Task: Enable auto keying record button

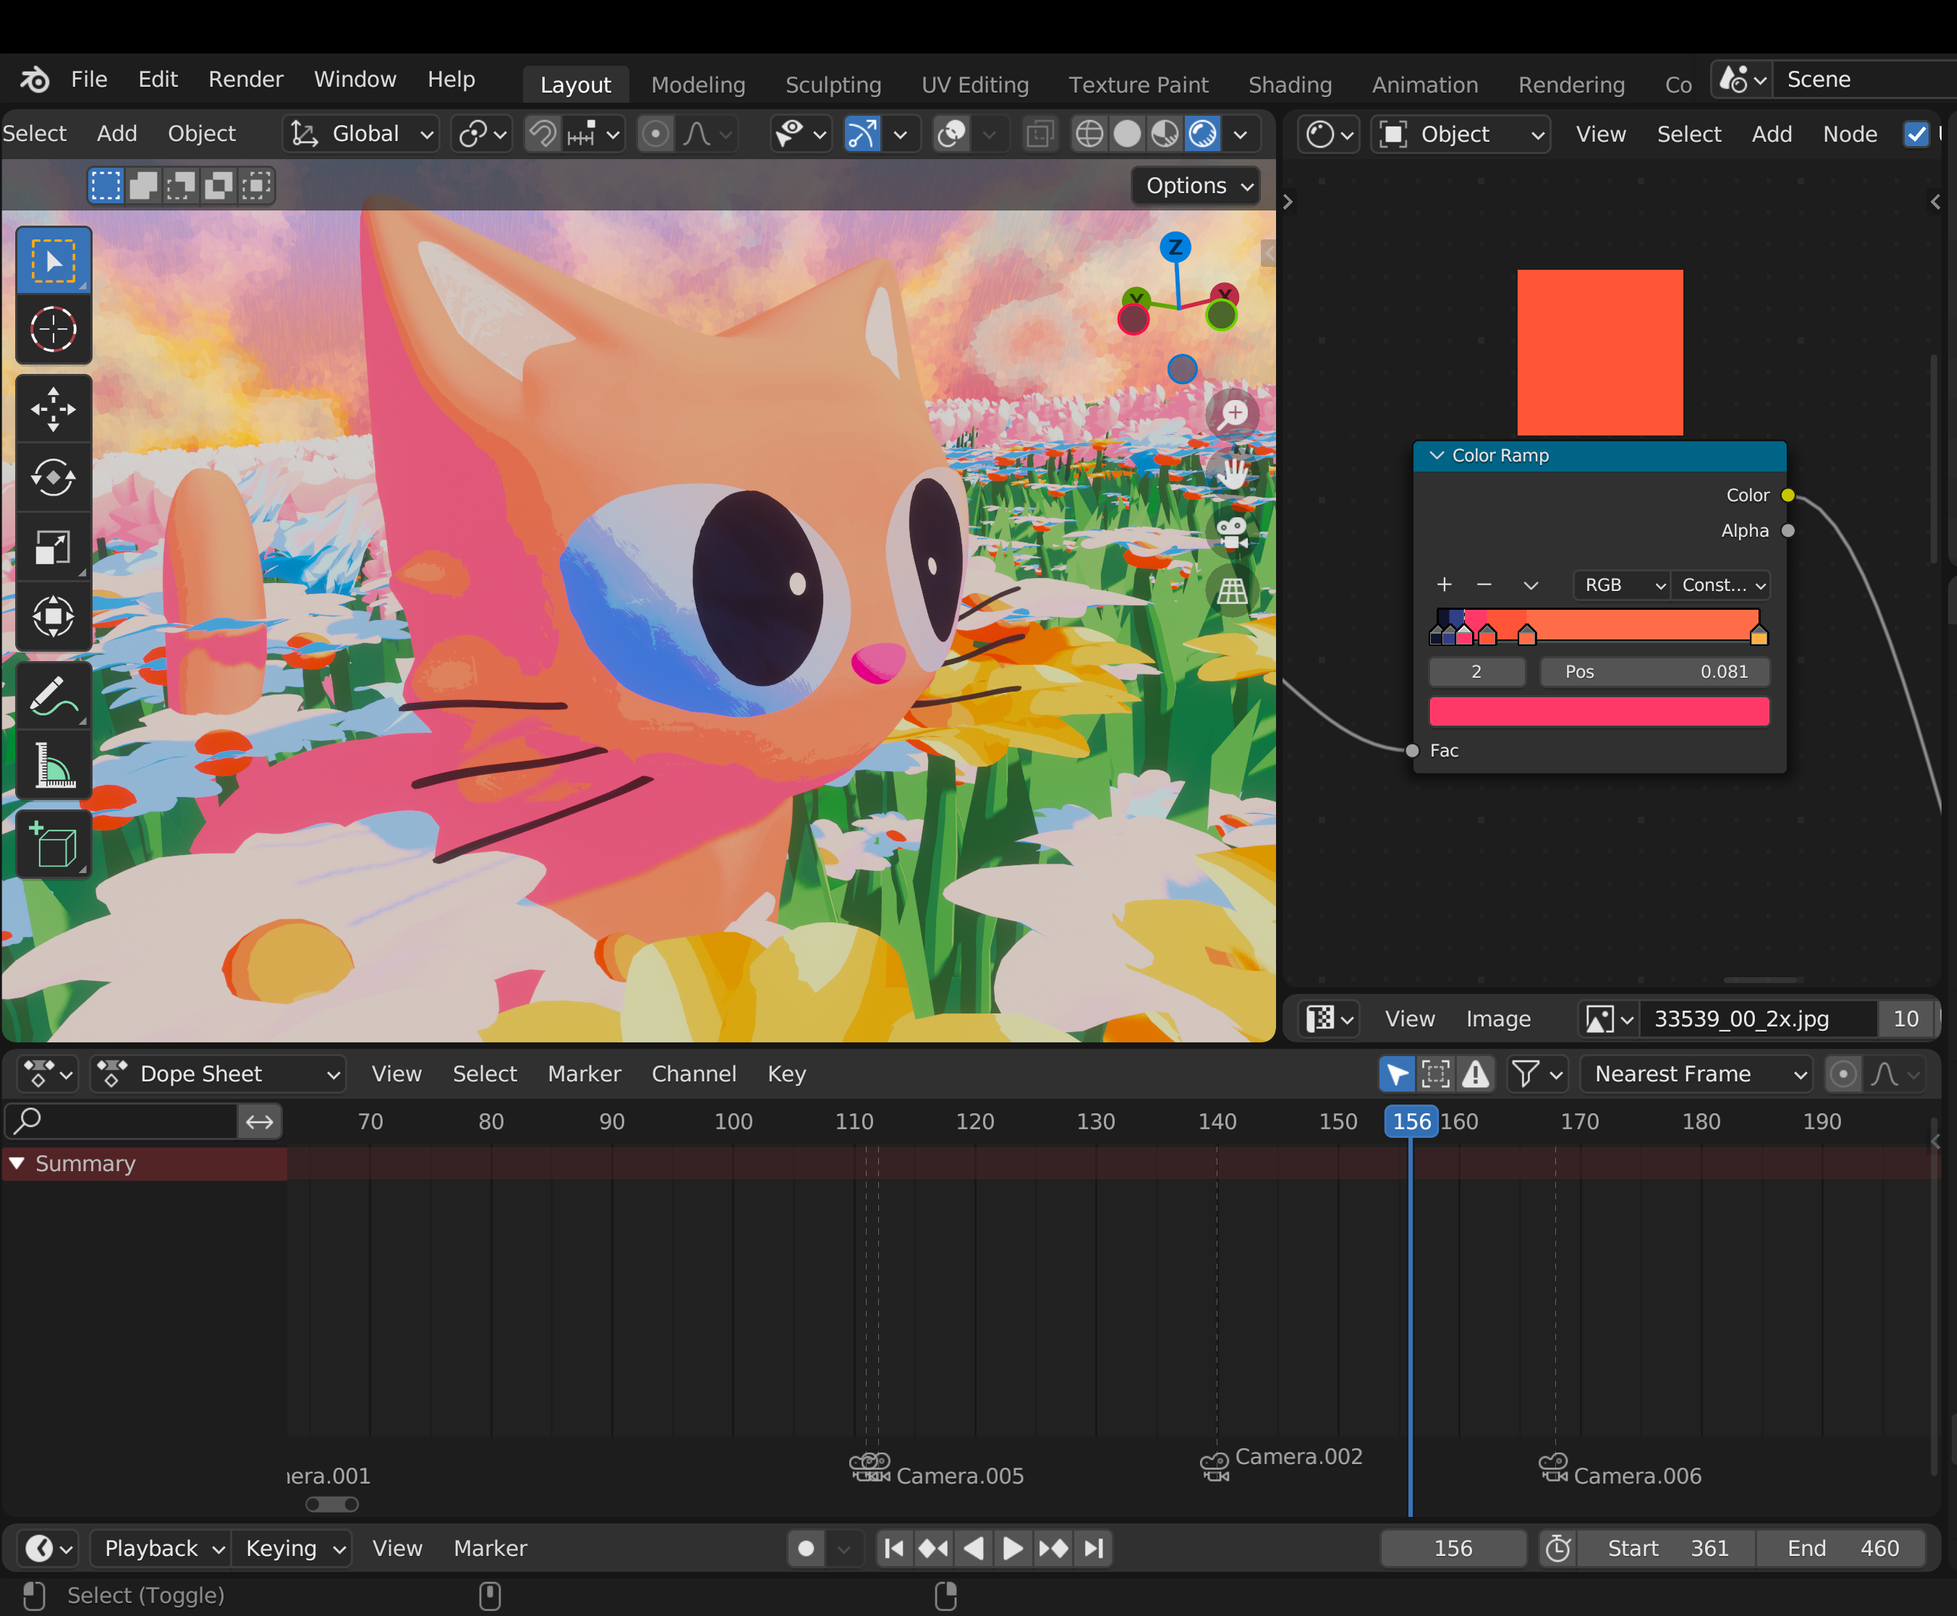Action: click(806, 1548)
